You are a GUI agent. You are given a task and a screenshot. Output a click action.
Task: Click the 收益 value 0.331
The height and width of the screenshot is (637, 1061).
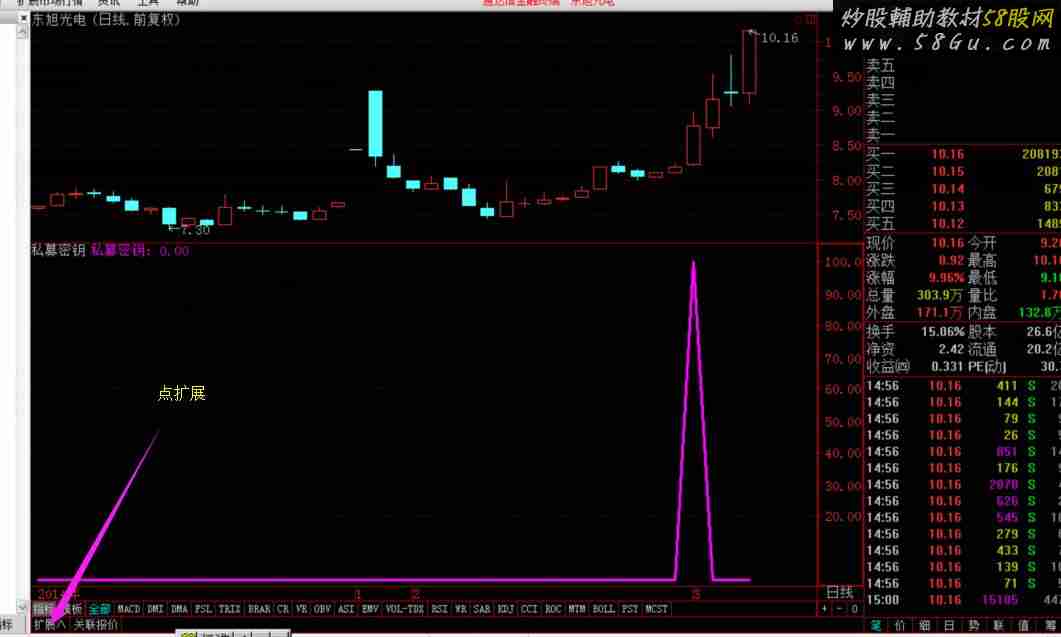point(947,367)
